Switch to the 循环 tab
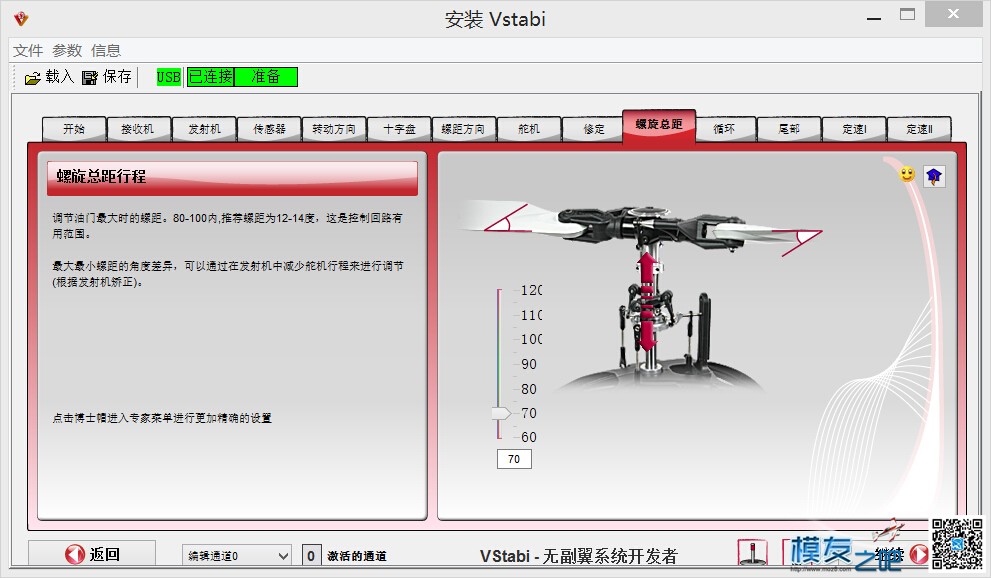 click(x=724, y=129)
